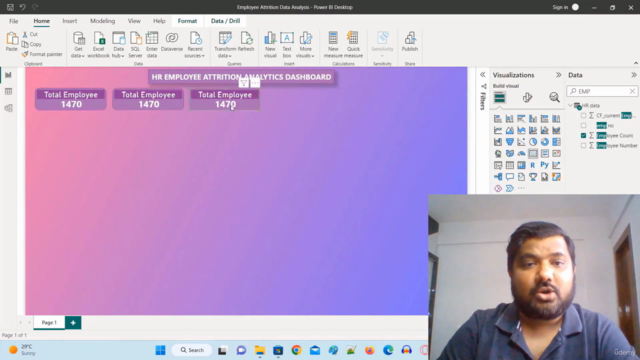Select the dashboard title text box
The width and height of the screenshot is (640, 360).
[242, 77]
